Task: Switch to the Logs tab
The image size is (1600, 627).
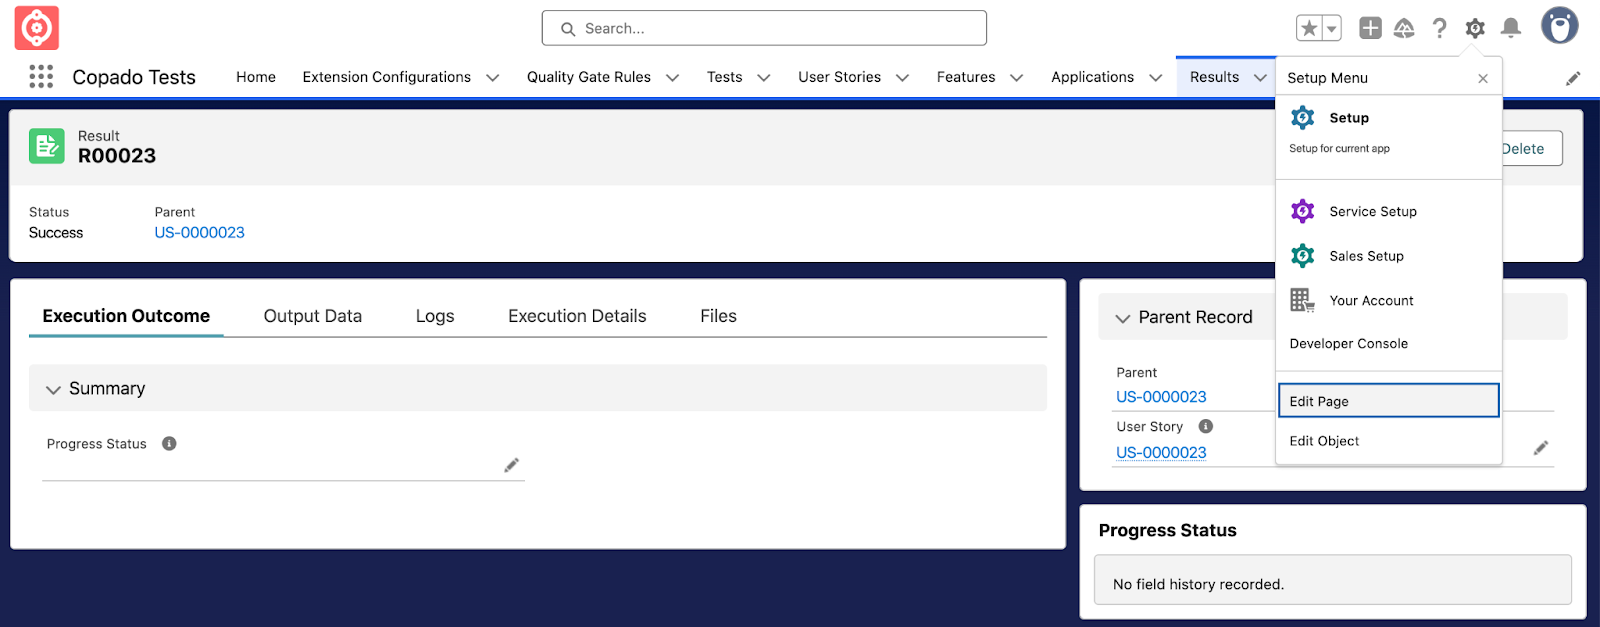Action: [x=435, y=316]
